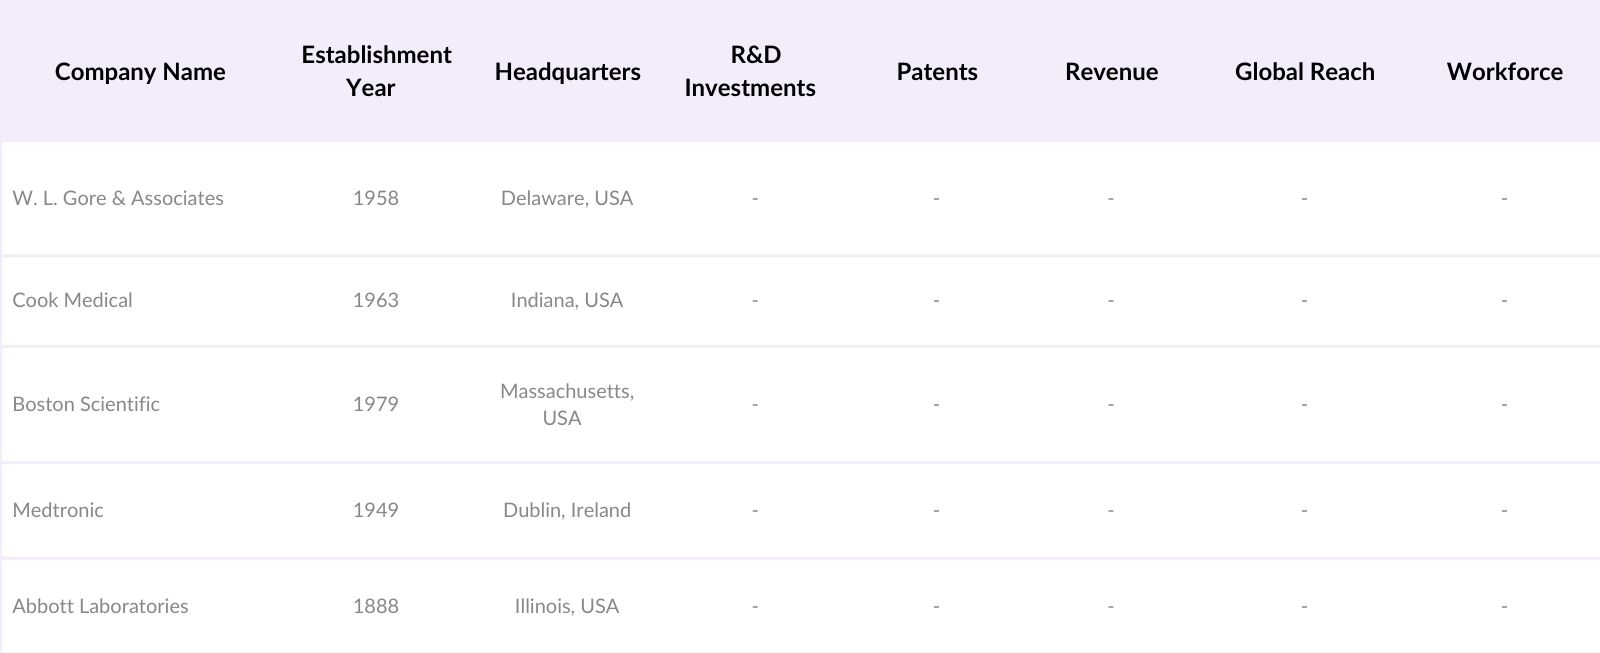
Task: Select the Cook Medical company name
Action: pyautogui.click(x=72, y=300)
